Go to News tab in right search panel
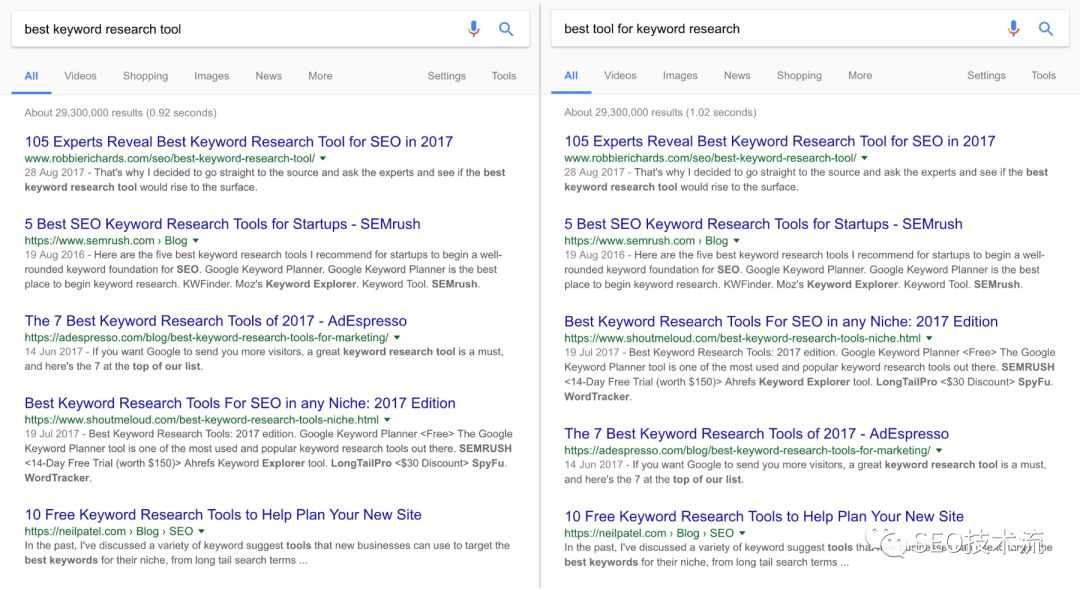Image resolution: width=1080 pixels, height=590 pixels. pos(737,76)
